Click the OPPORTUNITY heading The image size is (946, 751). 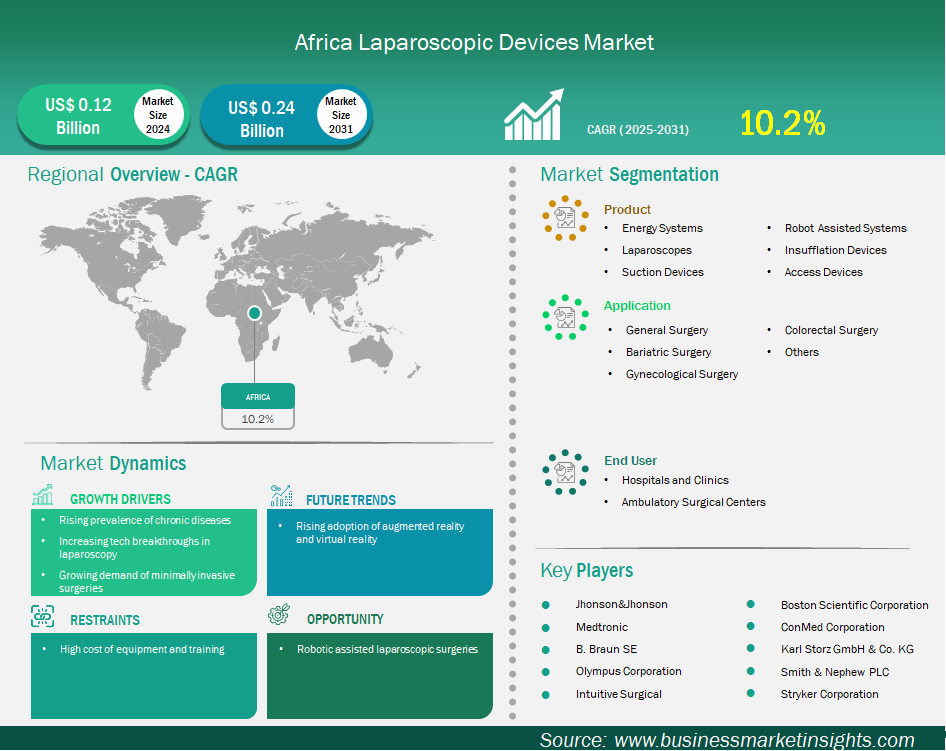tap(344, 619)
